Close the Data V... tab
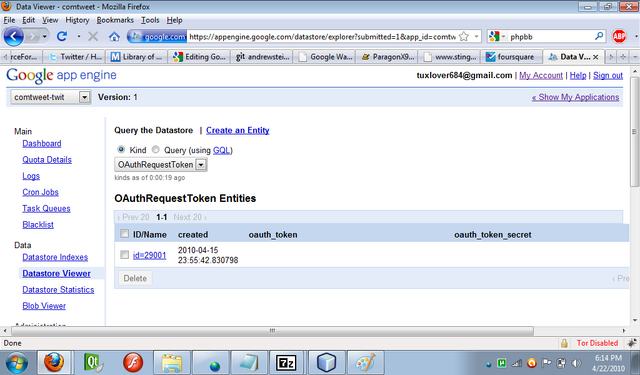 click(596, 57)
